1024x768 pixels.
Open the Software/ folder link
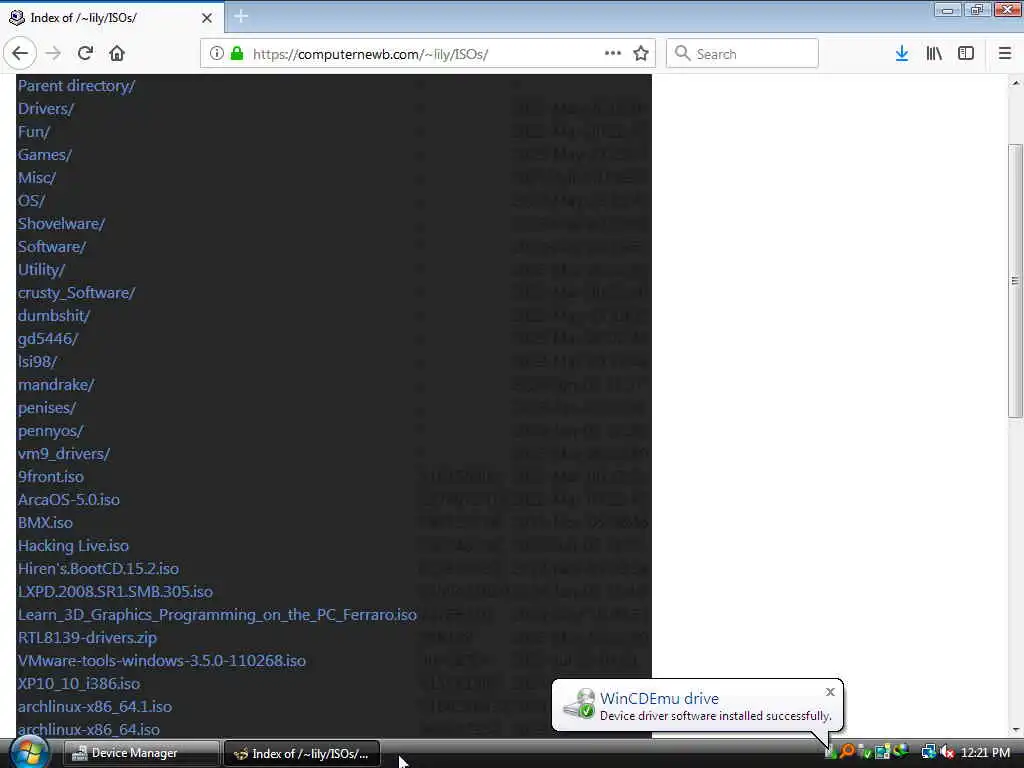[52, 247]
